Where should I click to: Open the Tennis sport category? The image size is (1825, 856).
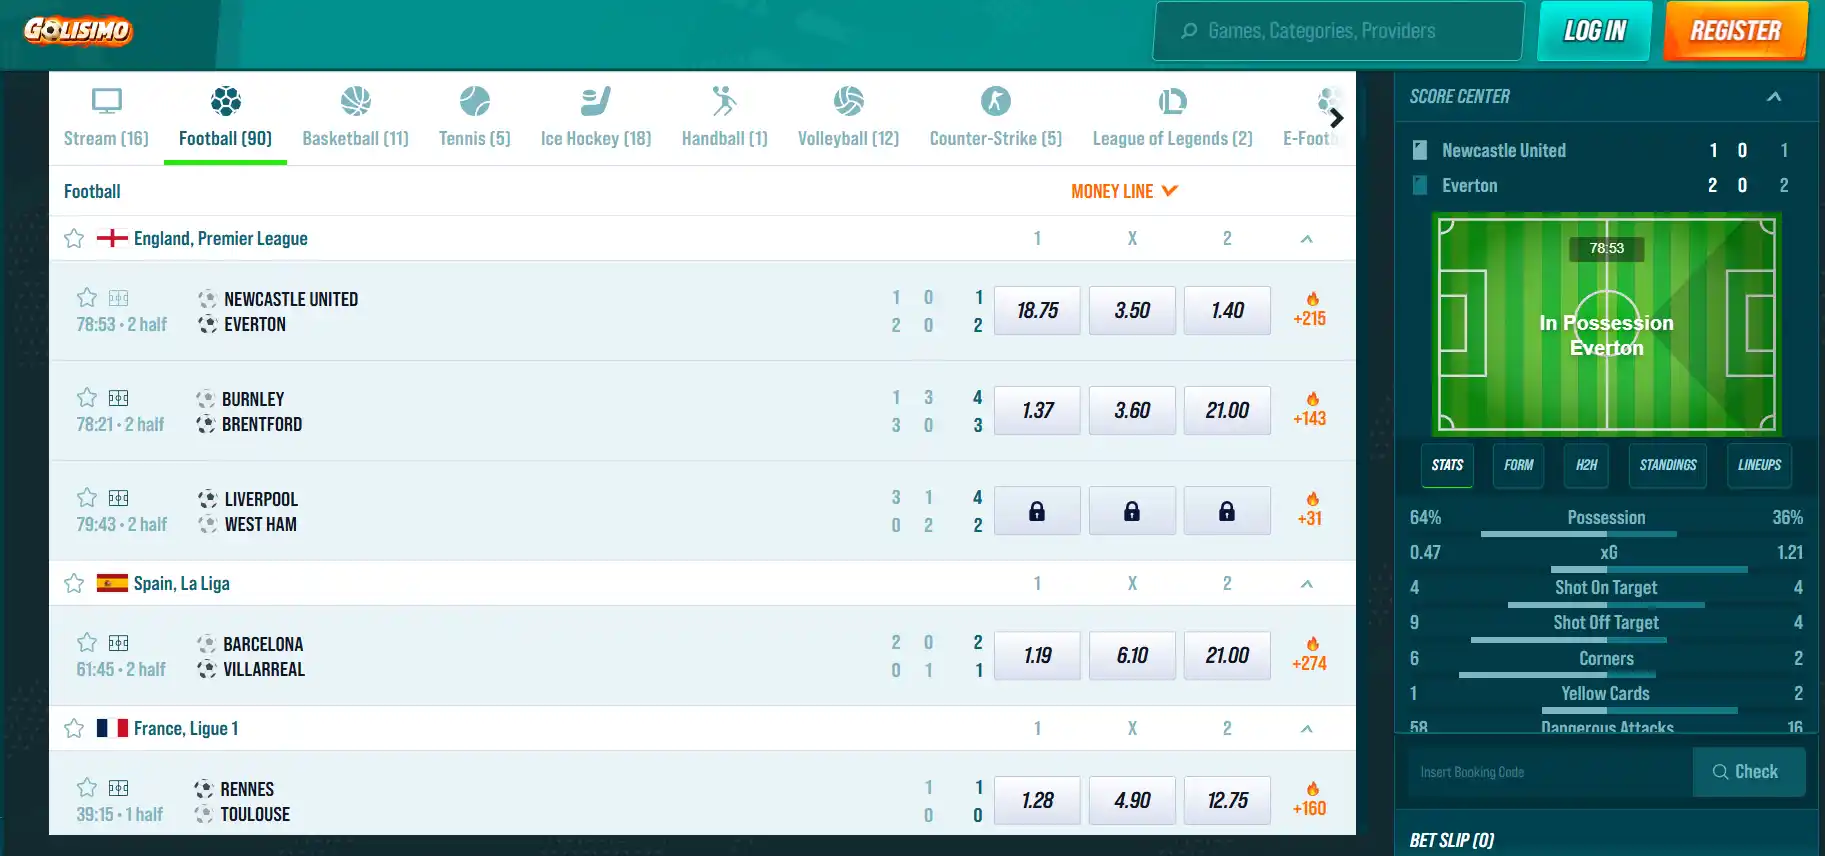click(474, 118)
